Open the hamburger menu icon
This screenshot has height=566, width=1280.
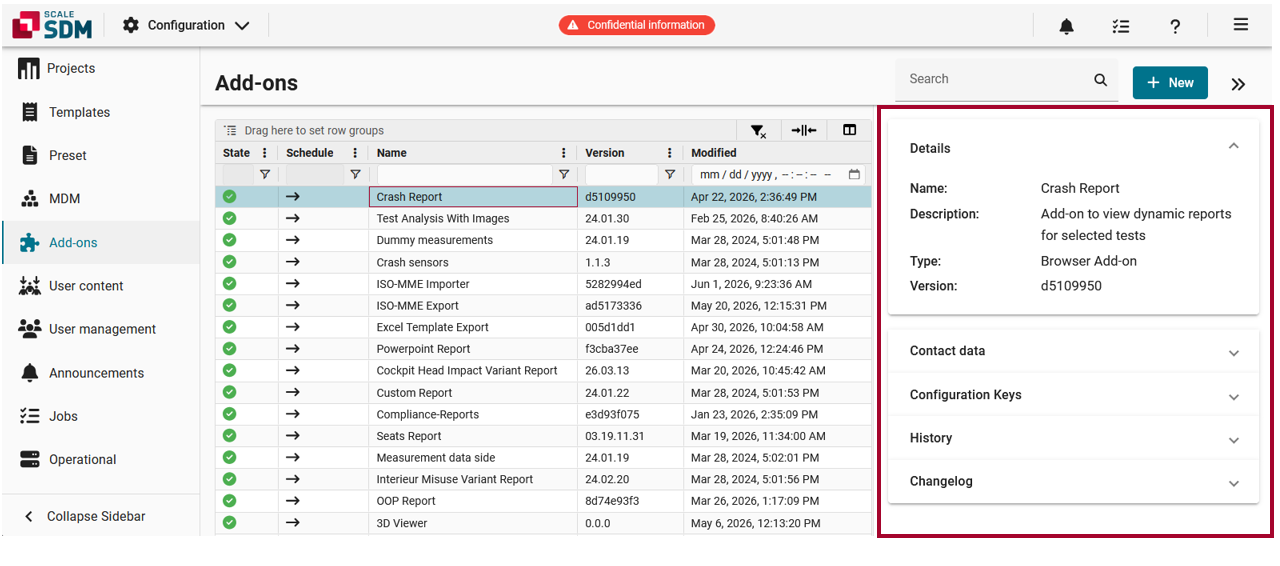[x=1241, y=25]
